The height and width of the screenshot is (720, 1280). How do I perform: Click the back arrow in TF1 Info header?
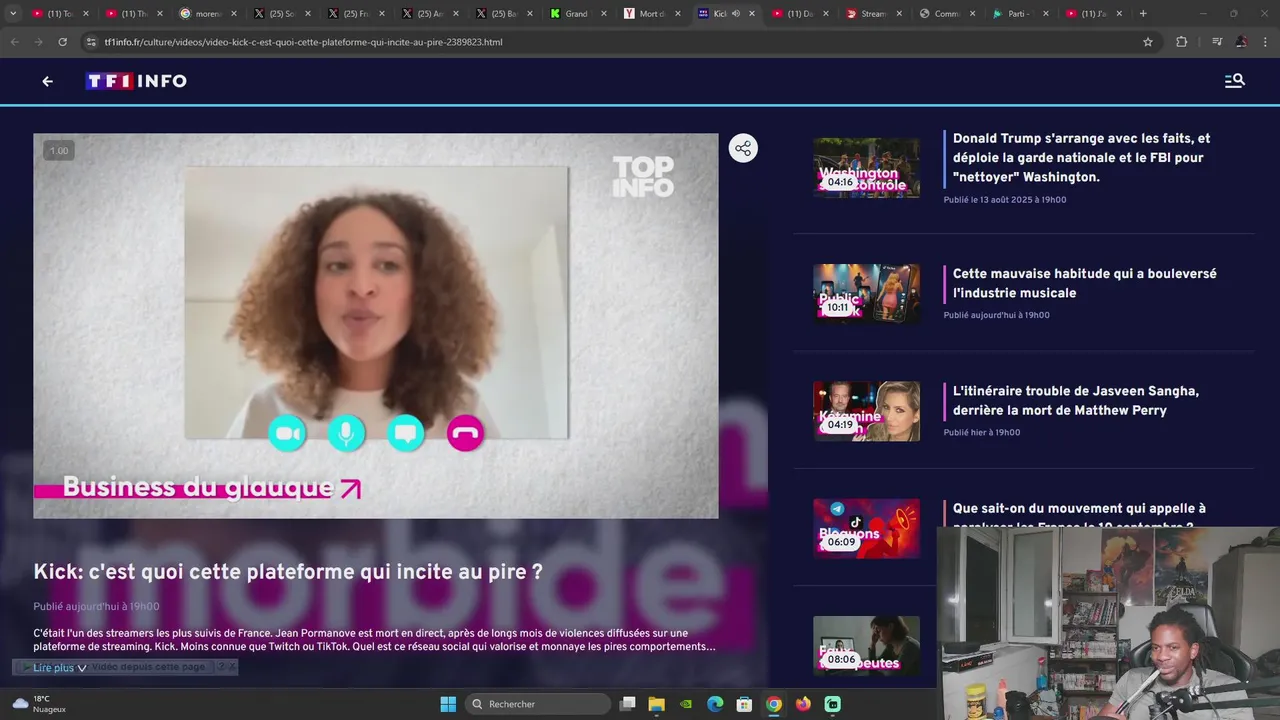47,81
